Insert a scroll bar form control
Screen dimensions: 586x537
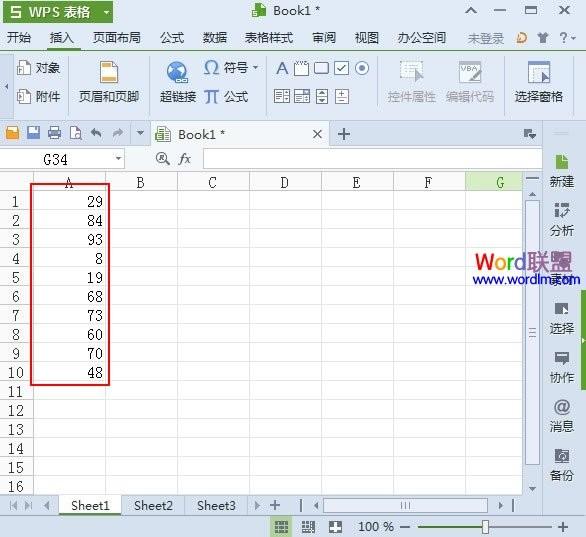click(x=322, y=96)
